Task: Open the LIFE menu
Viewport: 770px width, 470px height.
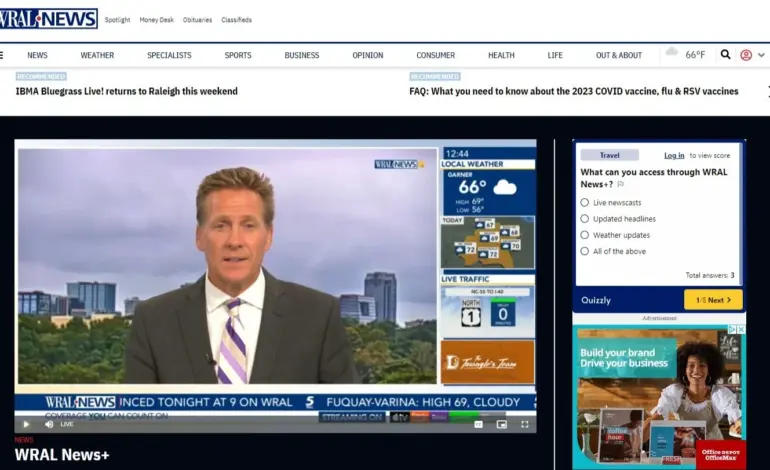Action: pyautogui.click(x=555, y=55)
